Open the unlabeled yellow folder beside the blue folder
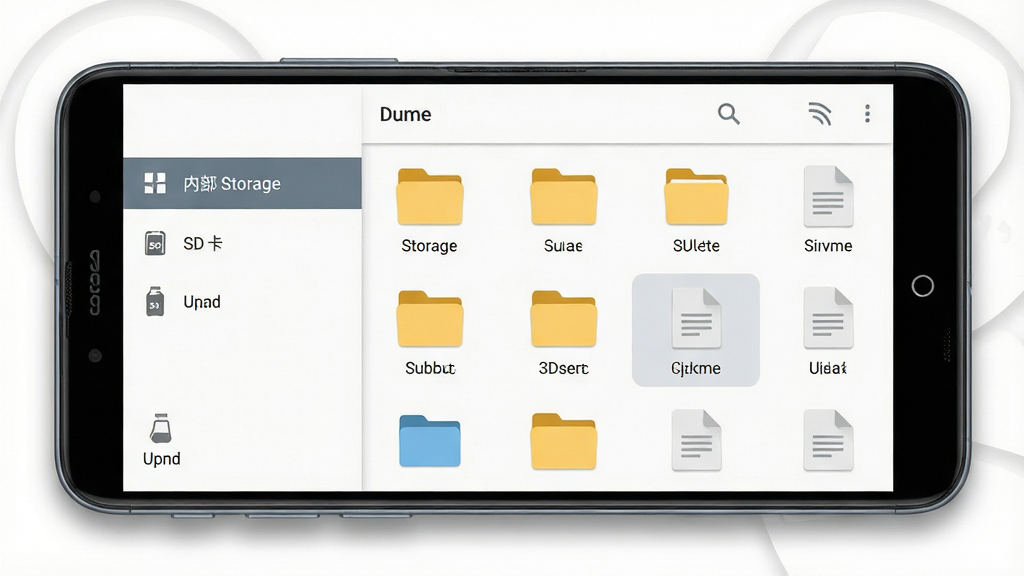 click(563, 441)
